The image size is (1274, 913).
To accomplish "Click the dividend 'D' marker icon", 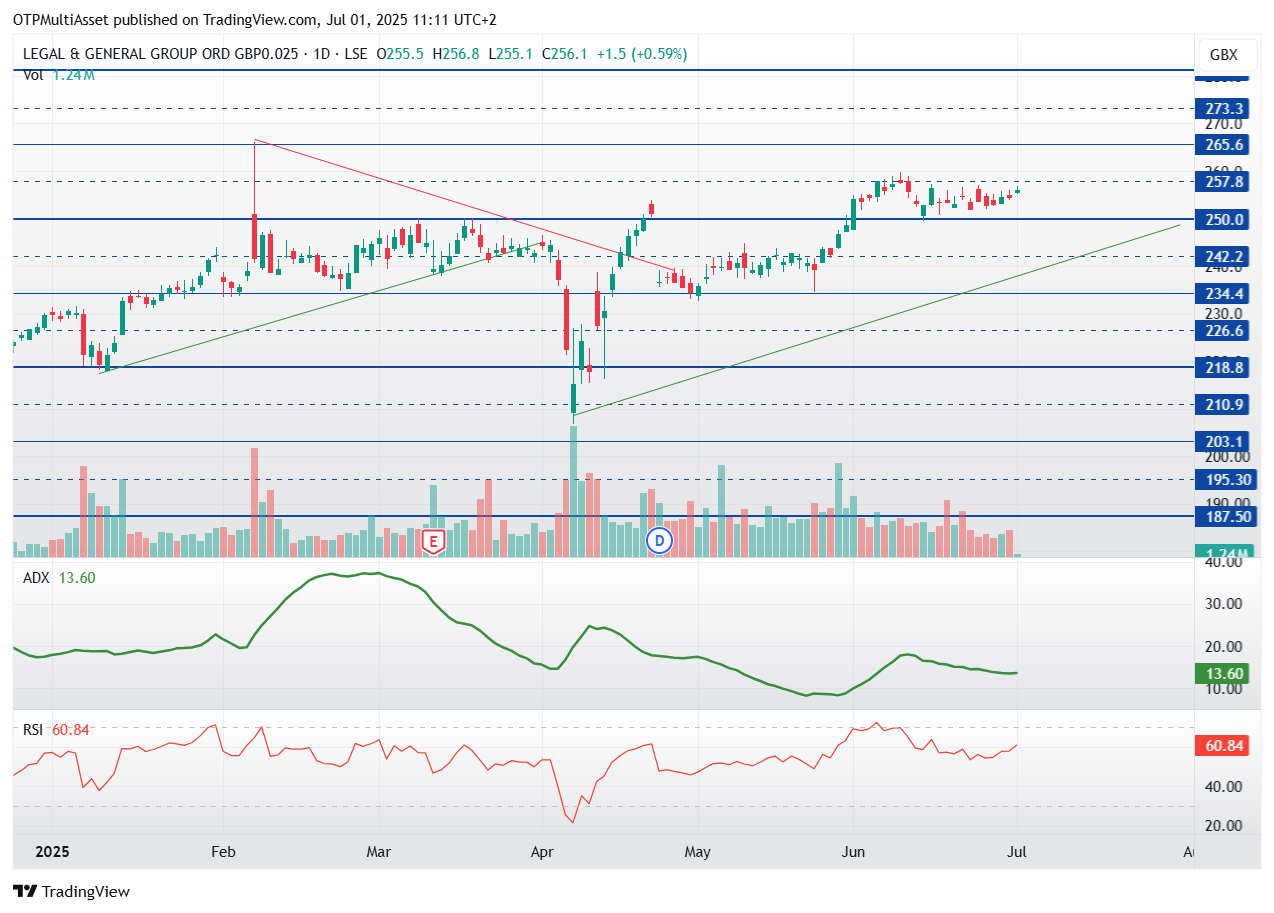I will pyautogui.click(x=658, y=541).
